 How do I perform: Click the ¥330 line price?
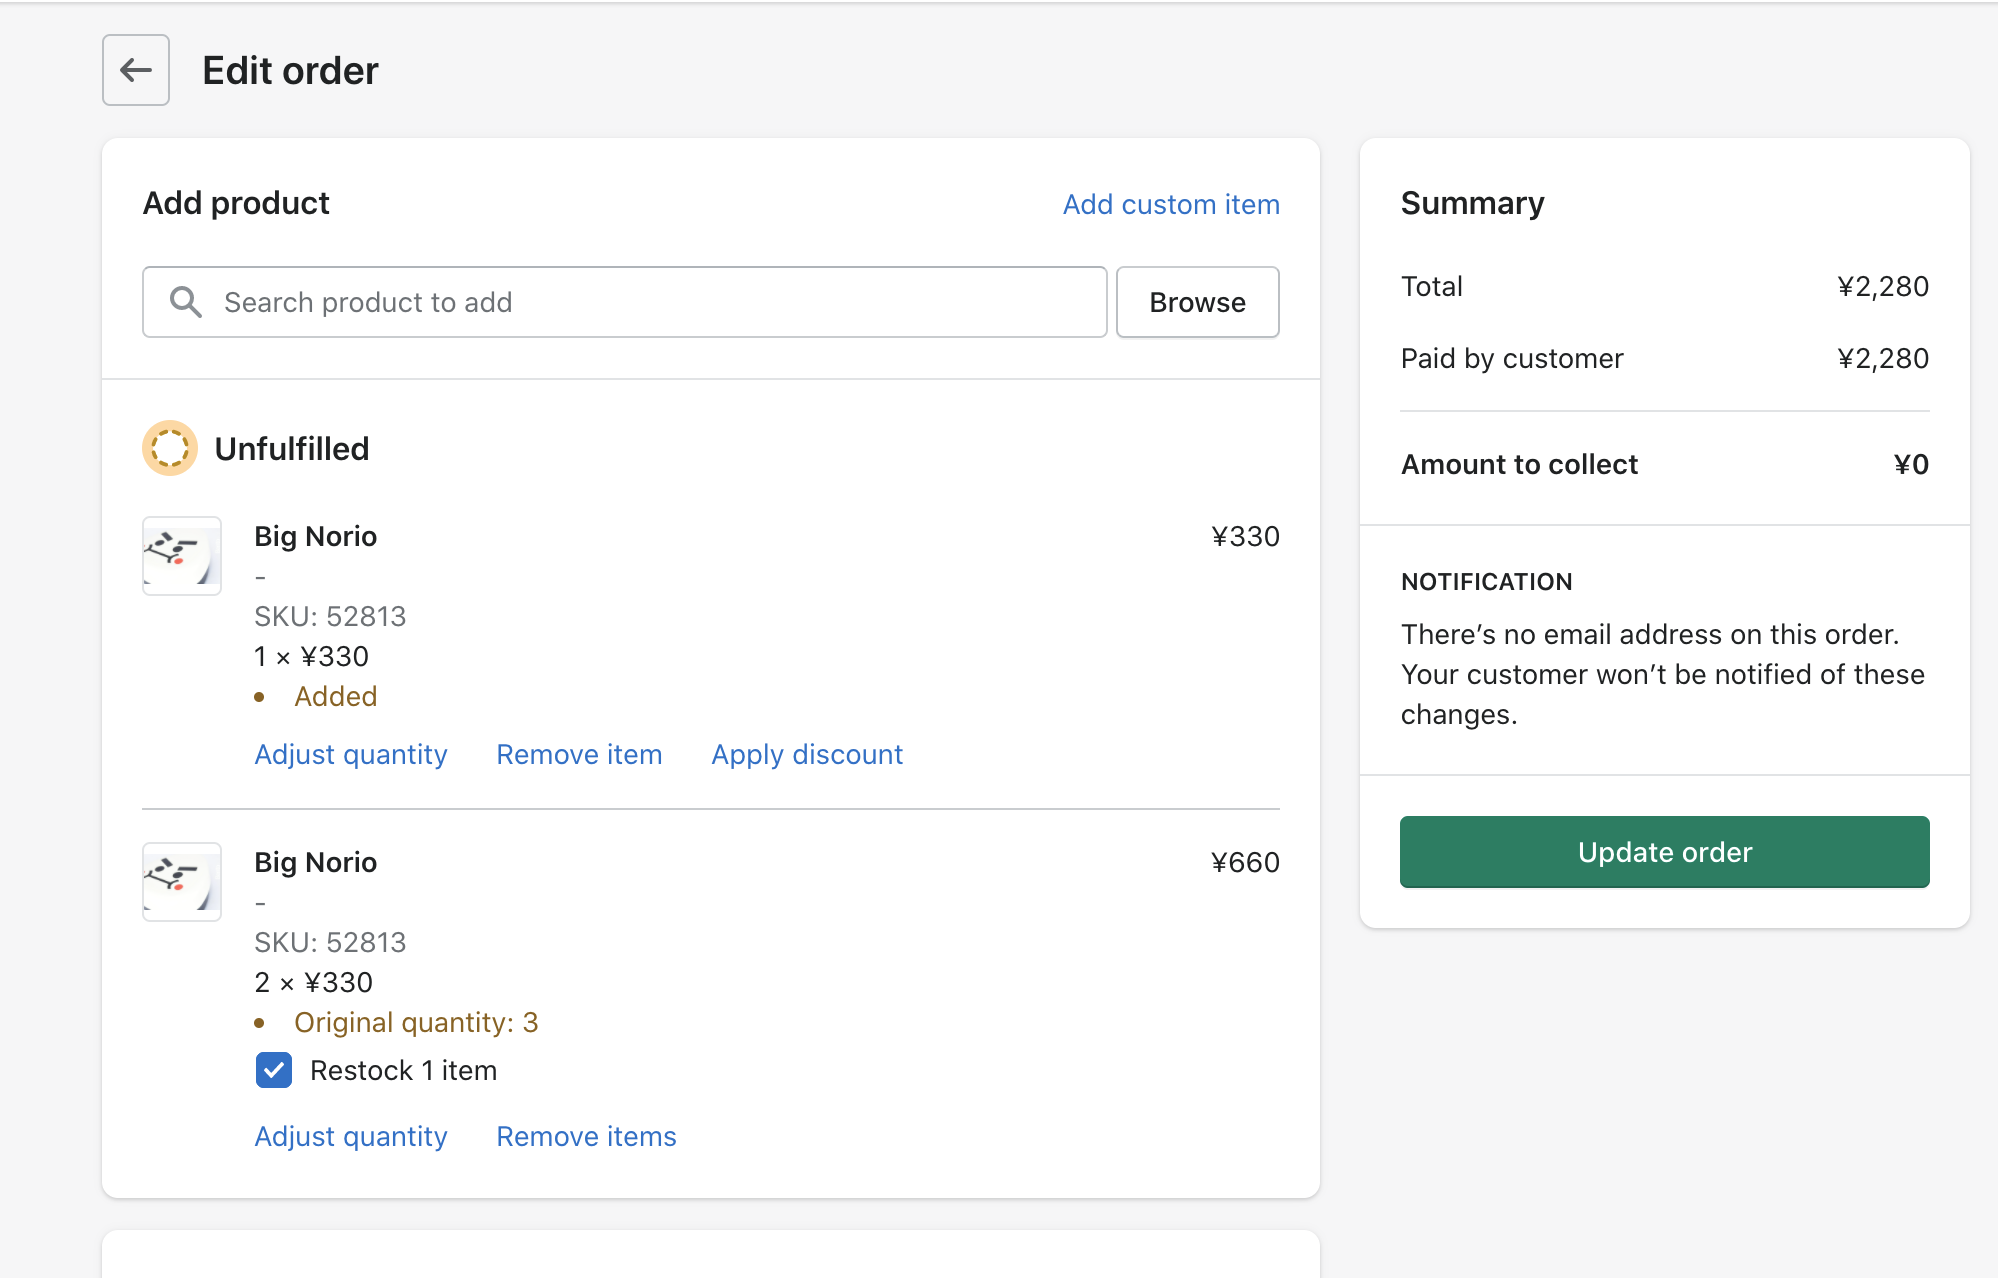(x=1245, y=536)
